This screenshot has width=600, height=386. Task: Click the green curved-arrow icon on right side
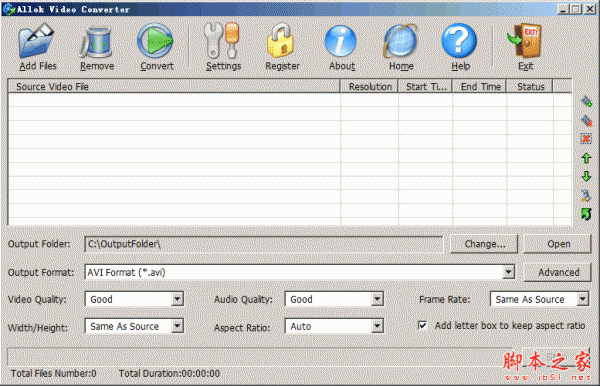tap(586, 213)
